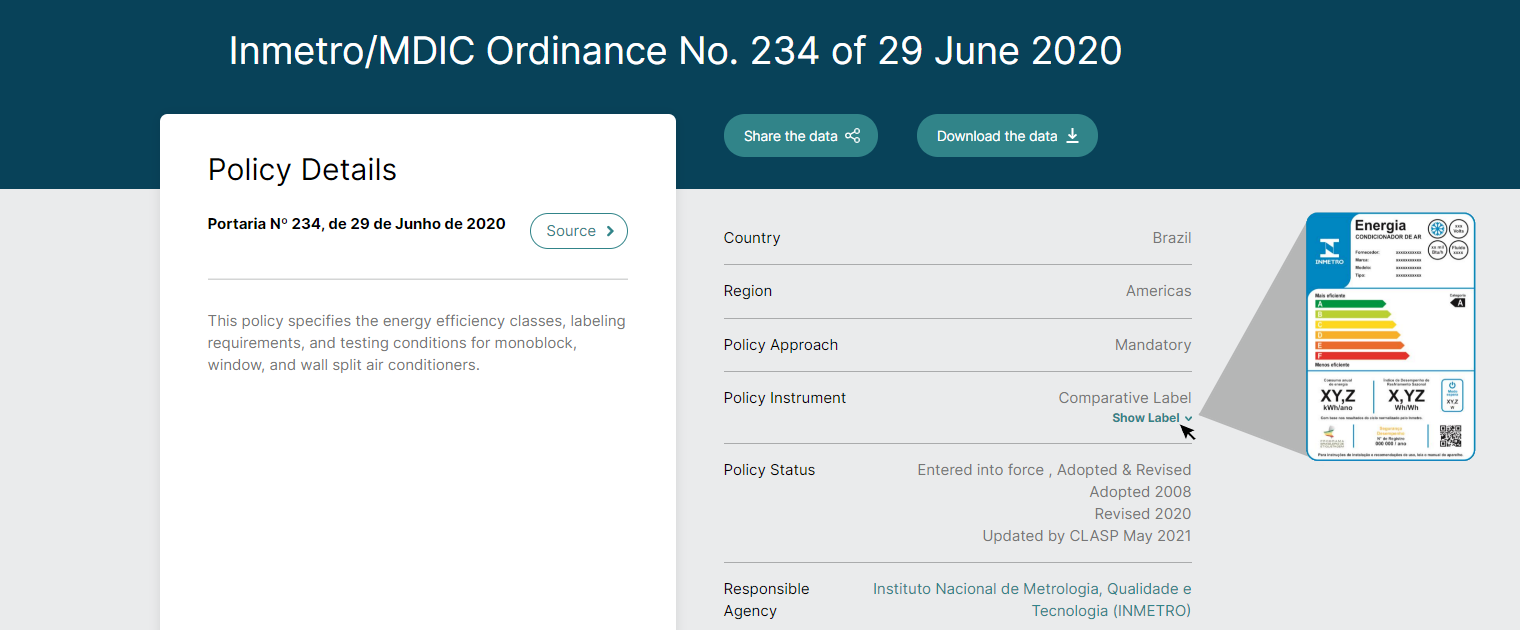Click the Policy Instrument label

785,398
